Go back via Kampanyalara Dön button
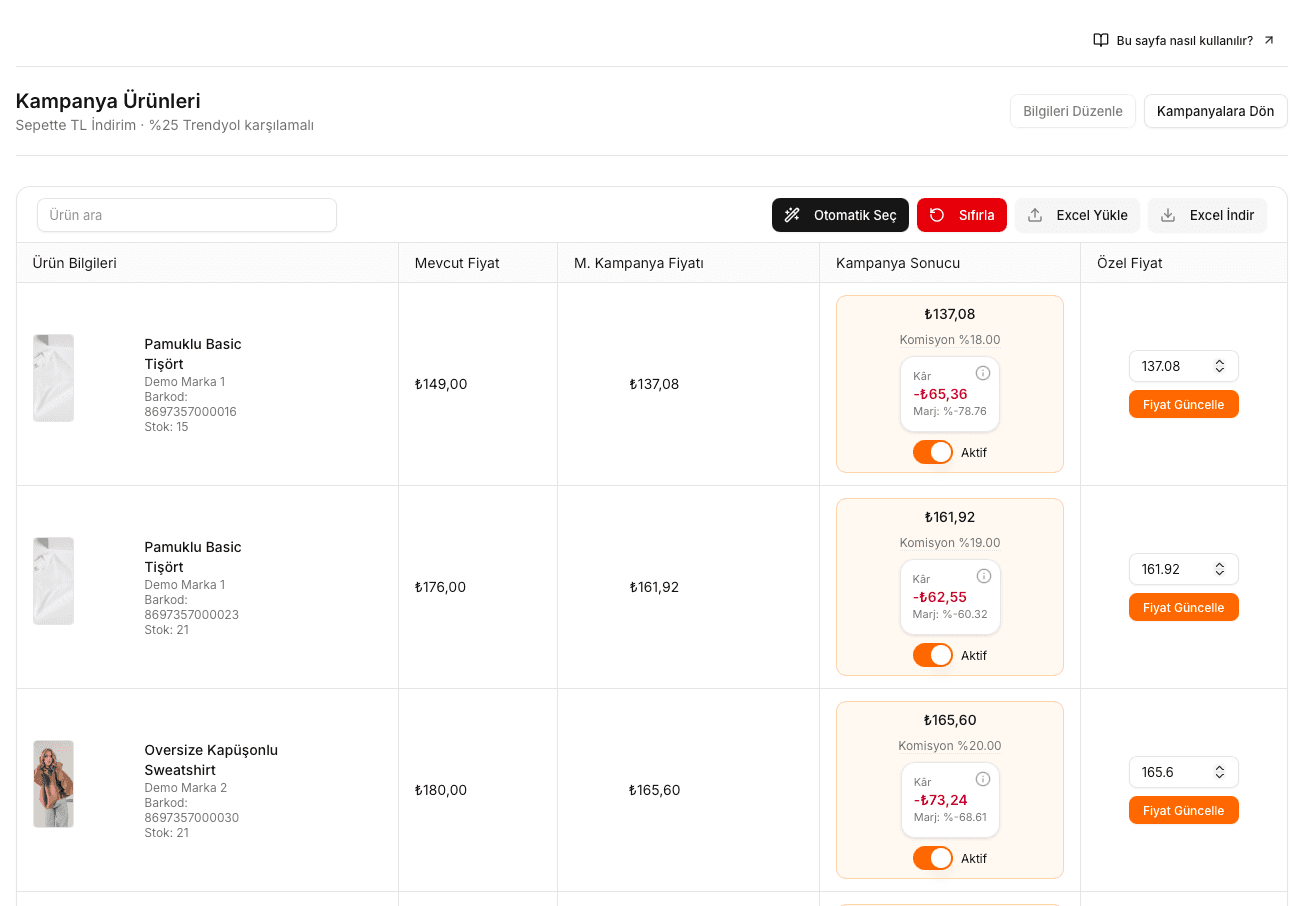Screen dimensions: 1315x906 pos(1216,111)
